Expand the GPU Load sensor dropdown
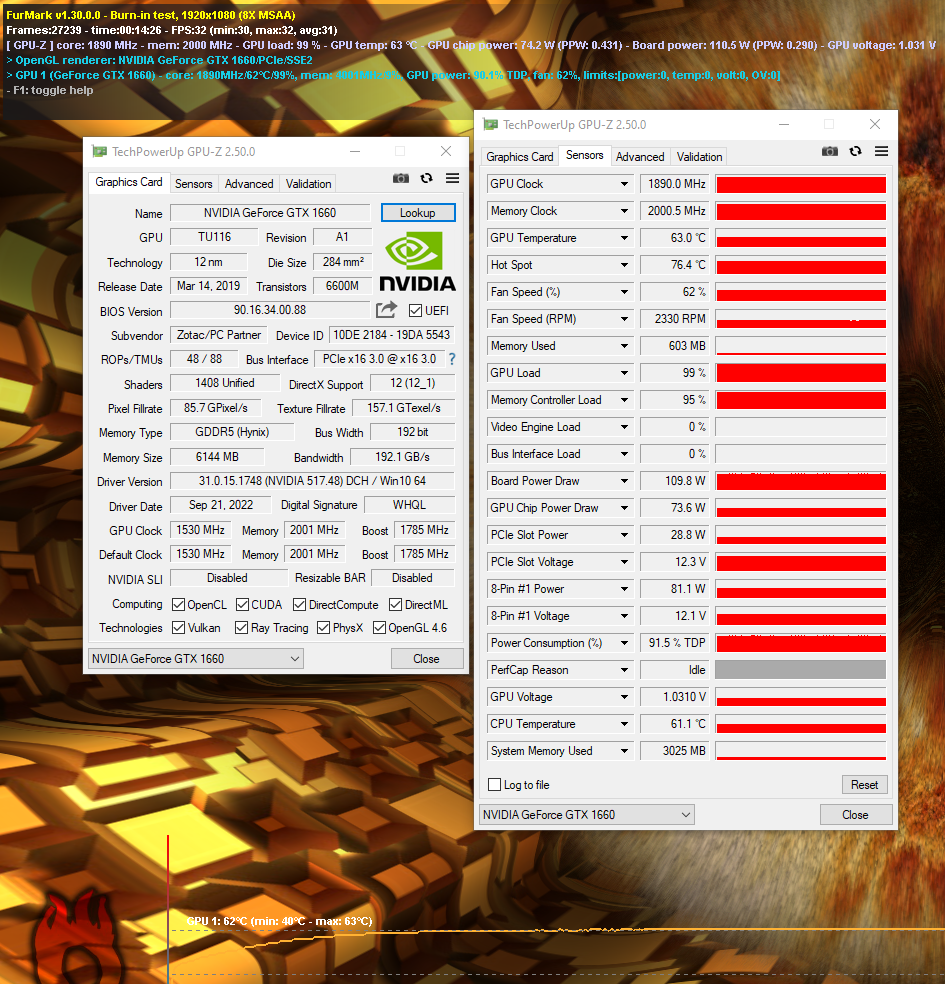This screenshot has width=946, height=985. [x=624, y=373]
